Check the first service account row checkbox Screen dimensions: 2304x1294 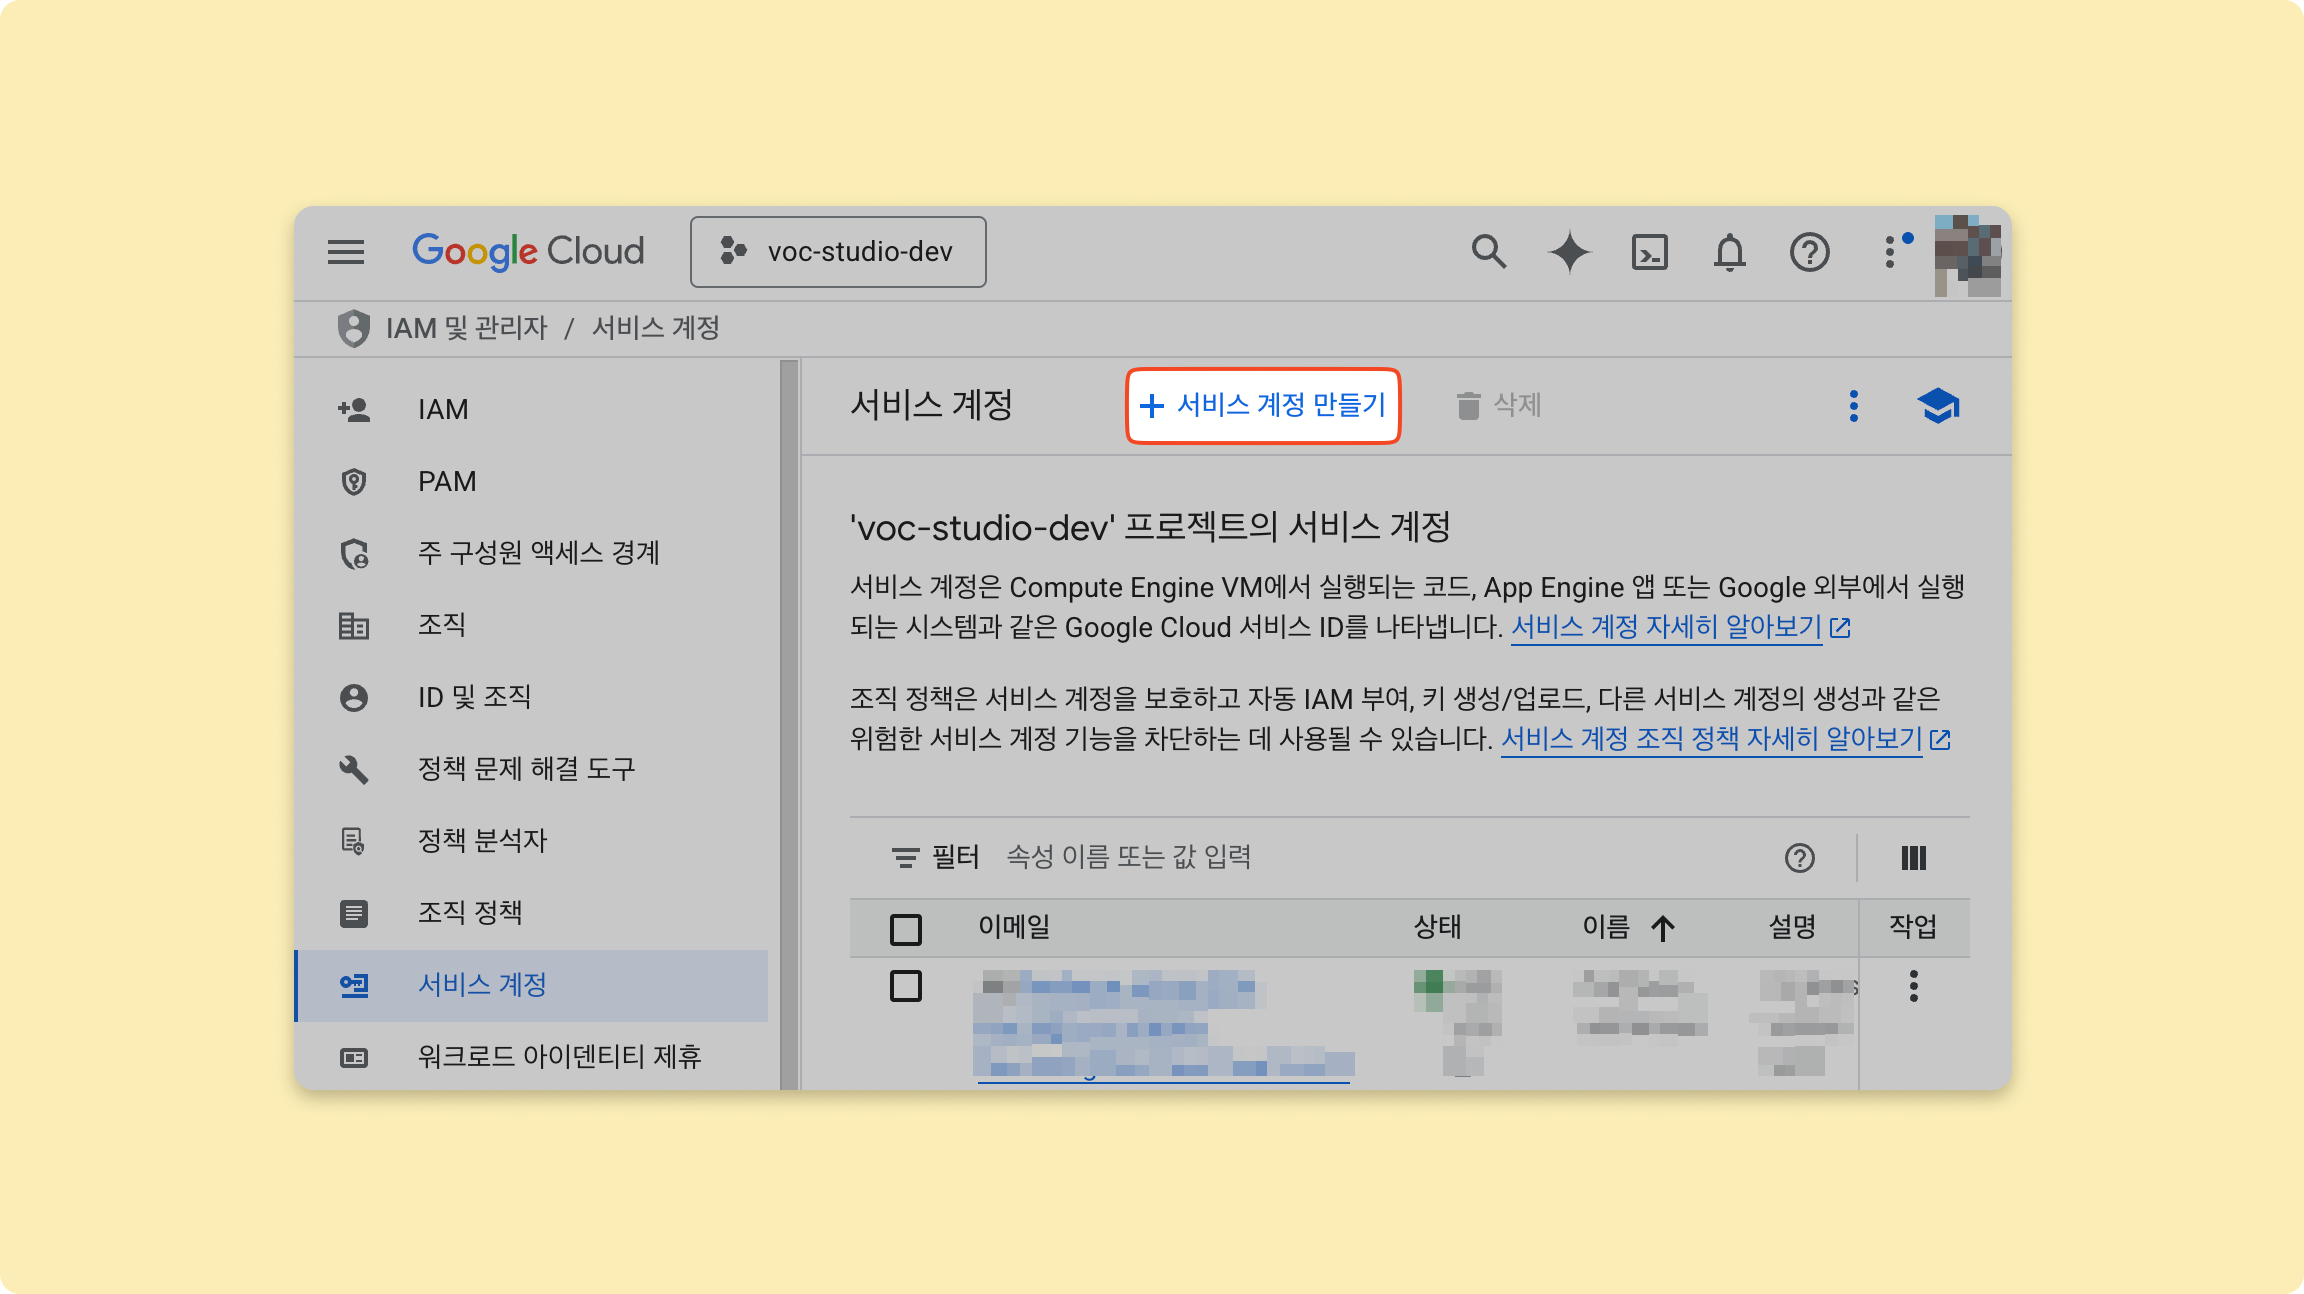click(906, 986)
